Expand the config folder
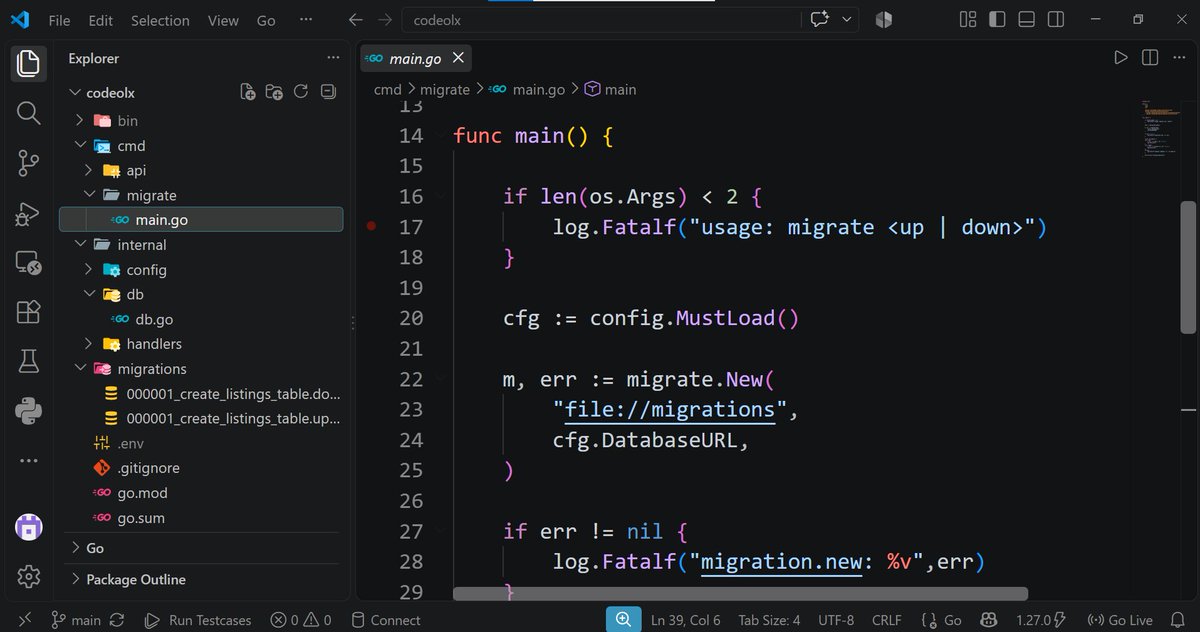Image resolution: width=1200 pixels, height=632 pixels. (90, 270)
